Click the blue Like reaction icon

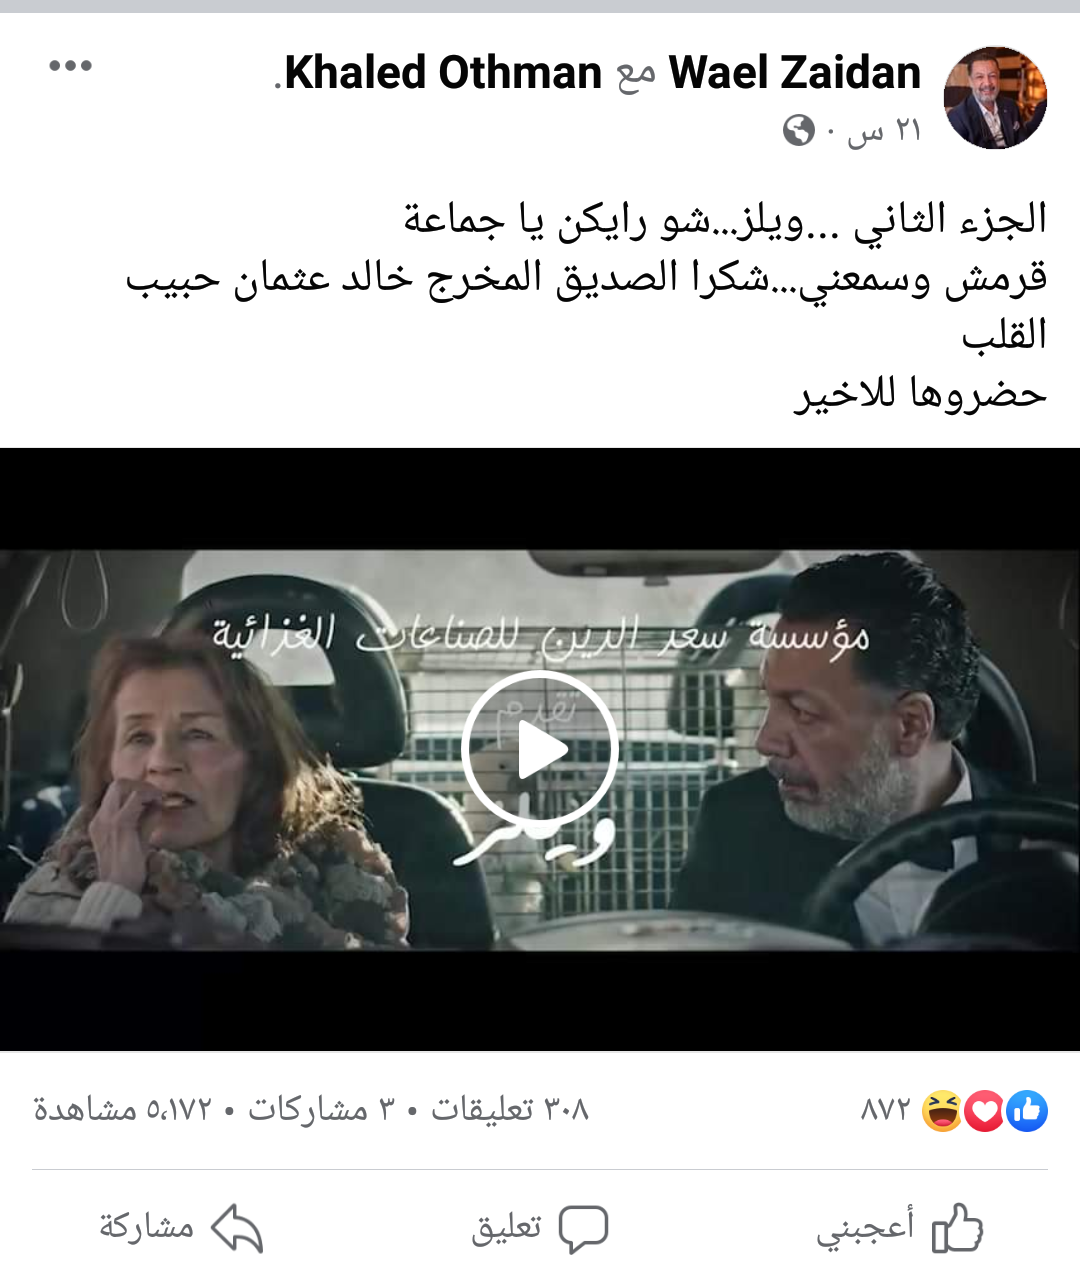tap(1027, 1111)
